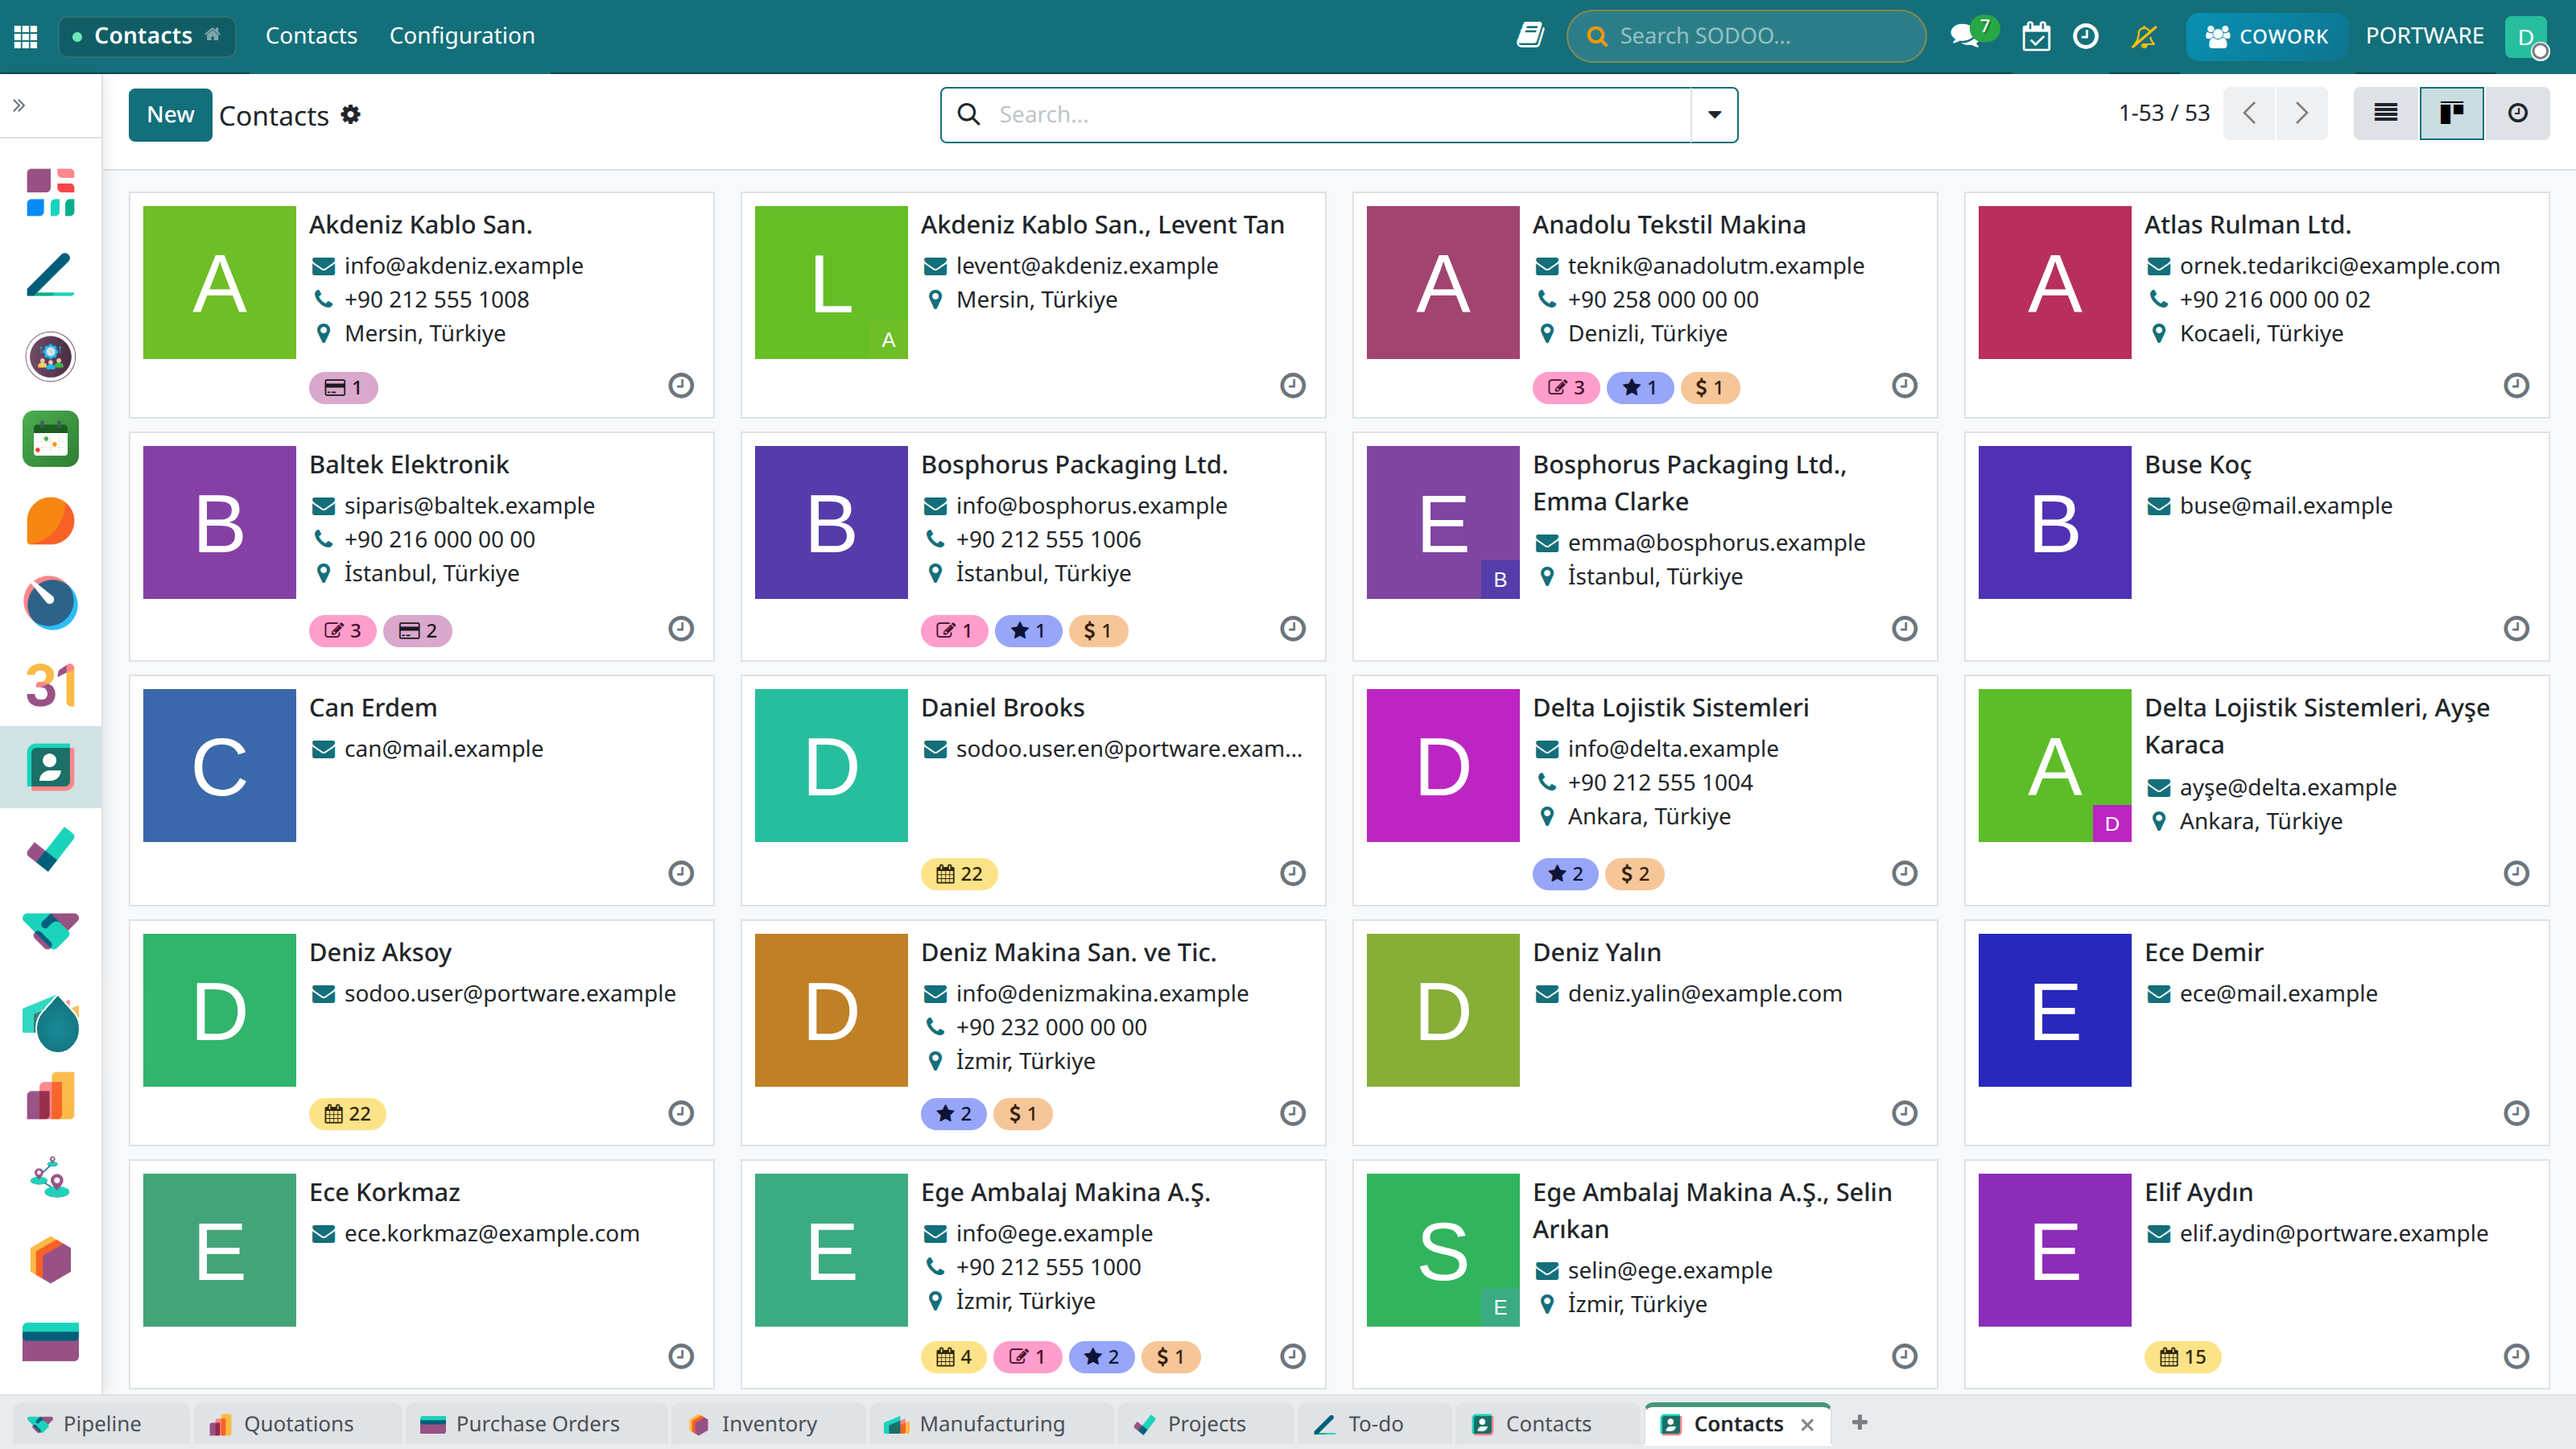The height and width of the screenshot is (1449, 2576).
Task: Open Delta Lojistik Sistemleri sales $ 2 badge
Action: [1635, 874]
